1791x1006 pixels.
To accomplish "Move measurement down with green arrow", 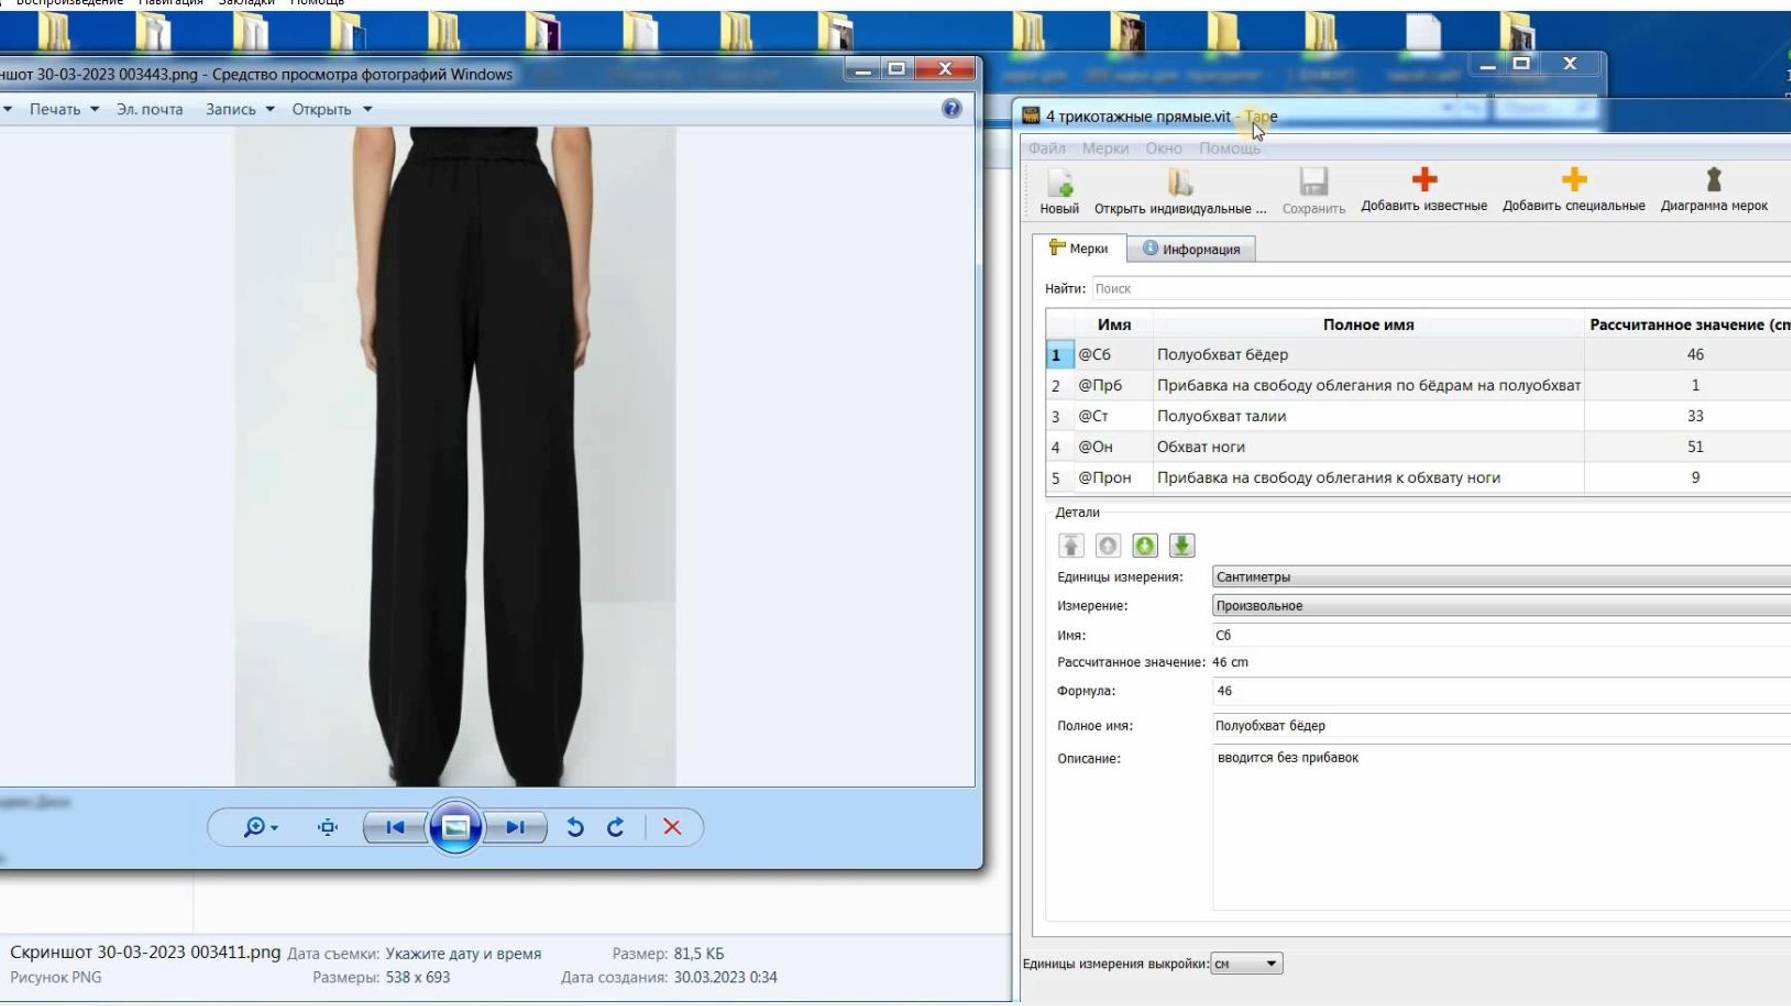I will [1145, 545].
